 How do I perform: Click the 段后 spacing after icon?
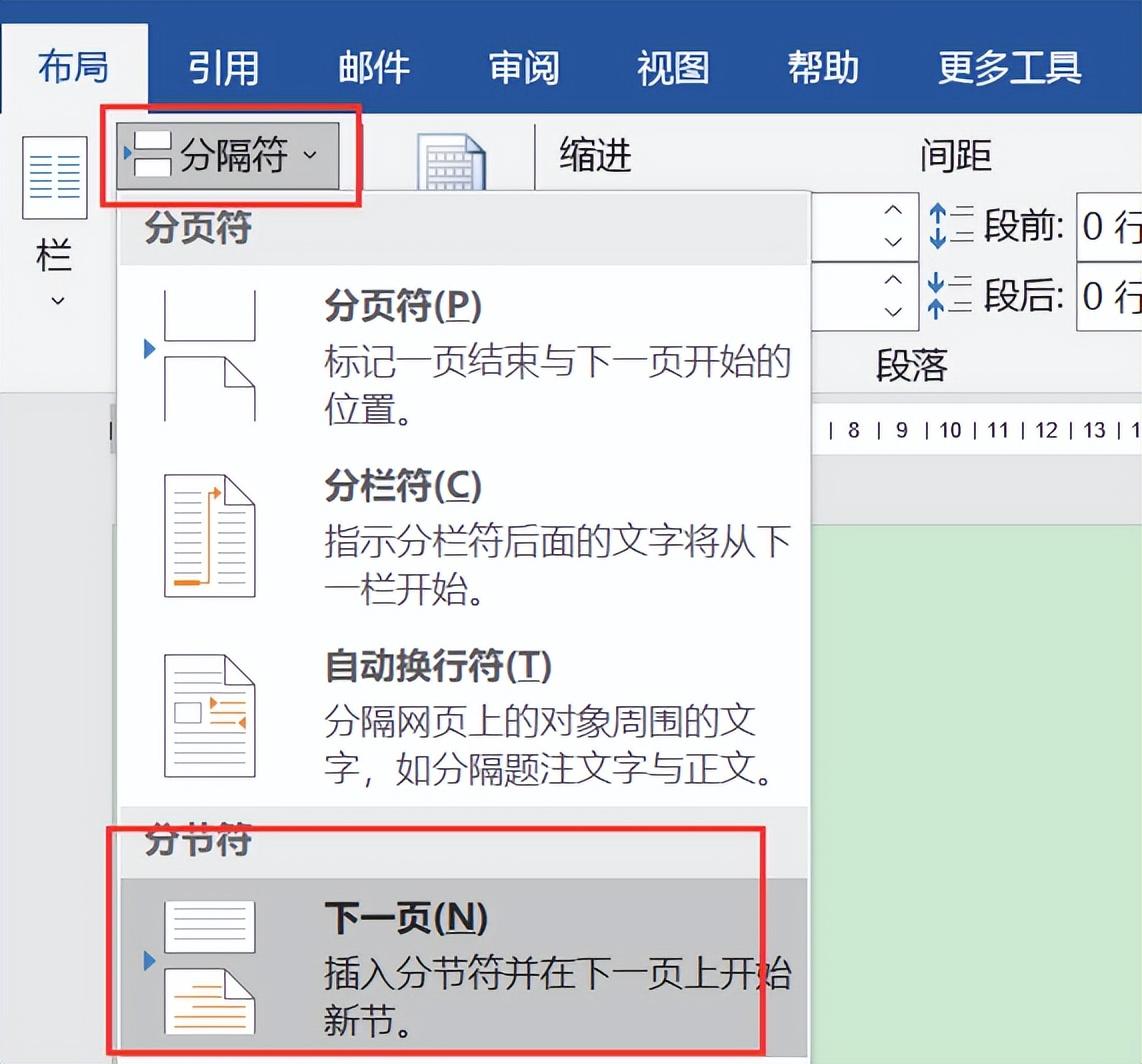click(950, 296)
